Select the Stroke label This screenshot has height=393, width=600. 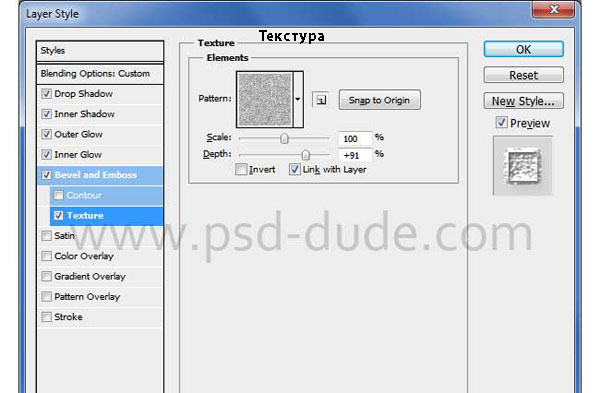pyautogui.click(x=68, y=317)
